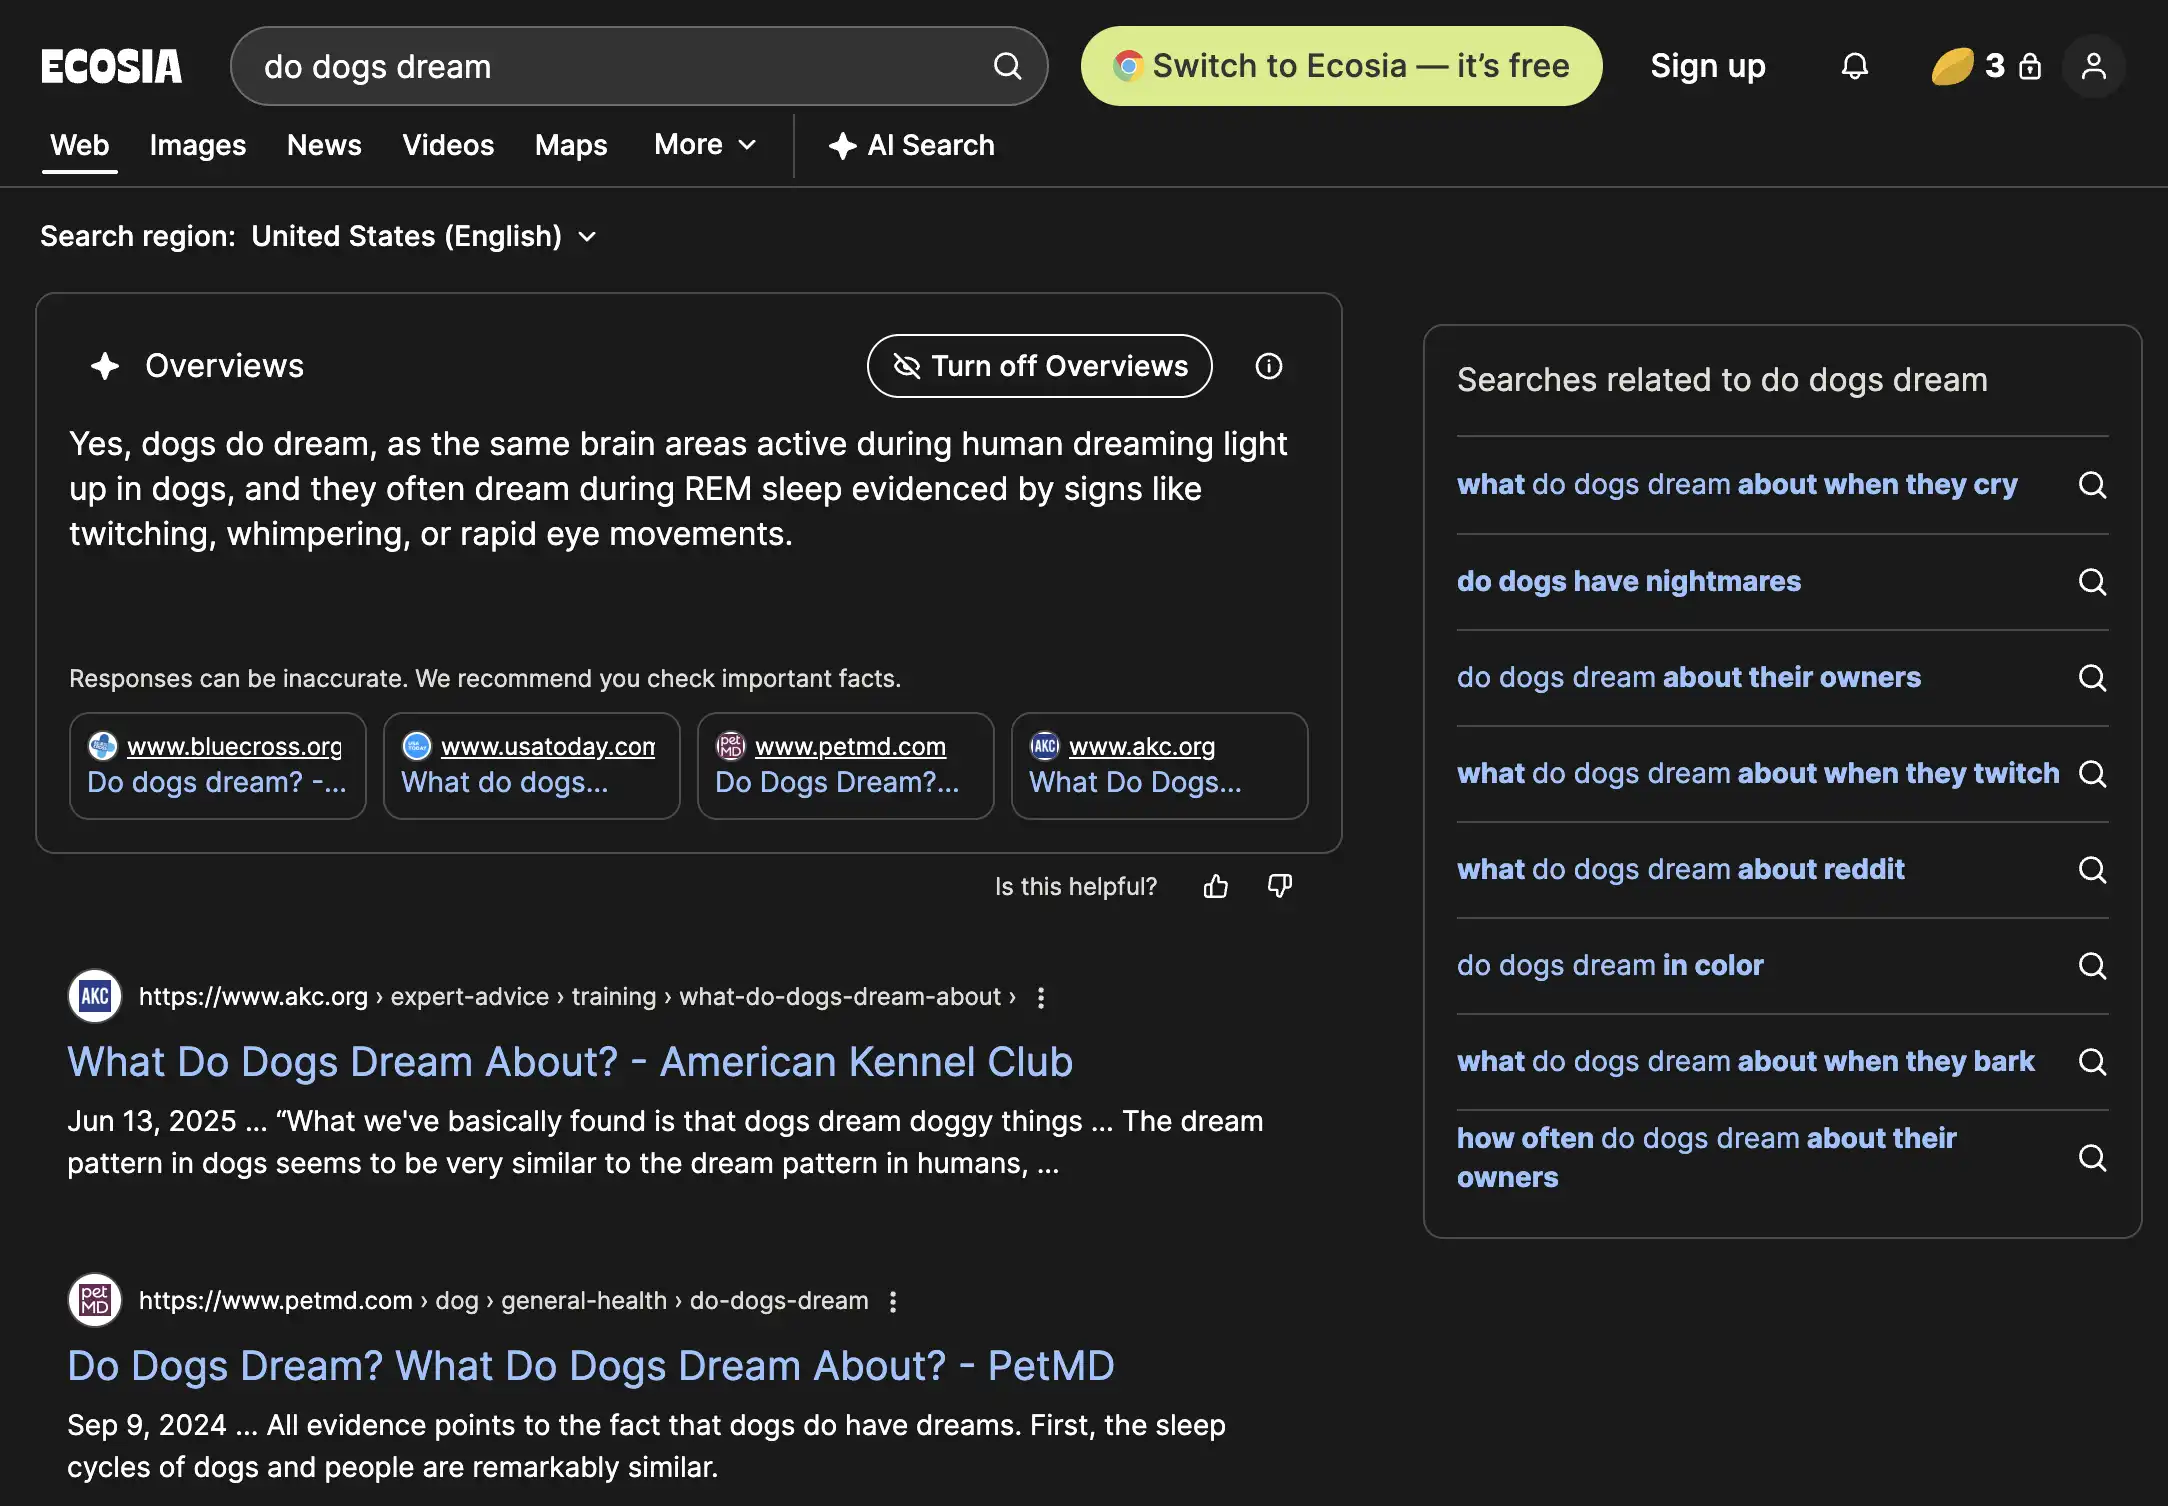
Task: Give thumbs up to the overview
Action: (1215, 886)
